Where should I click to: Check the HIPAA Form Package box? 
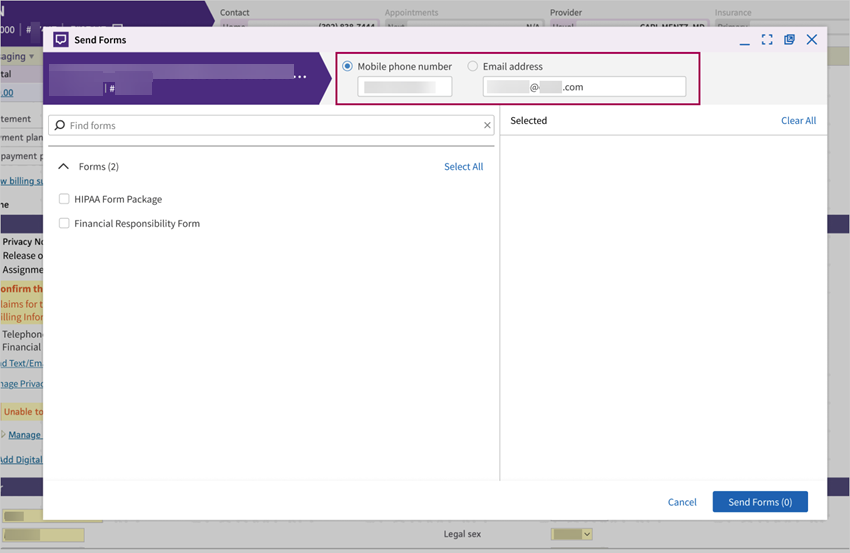click(64, 199)
